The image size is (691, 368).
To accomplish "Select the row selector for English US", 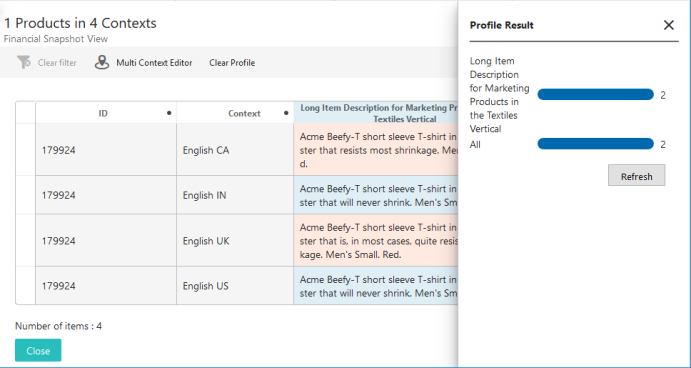I will pyautogui.click(x=26, y=286).
